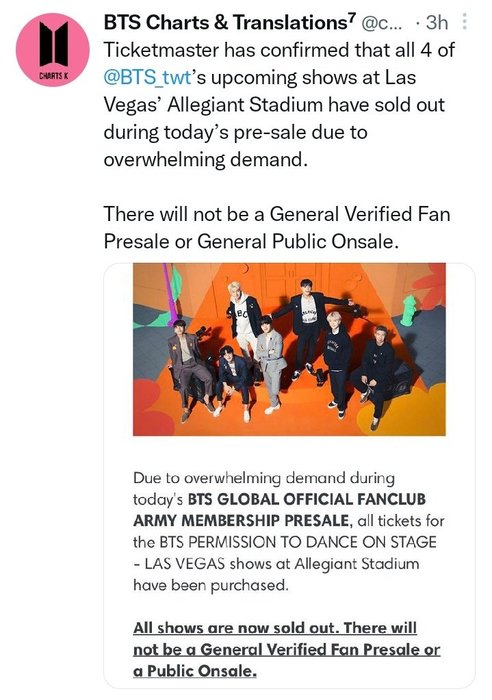Click the person wearing the white hoodie
The width and height of the screenshot is (492, 700).
244,316
